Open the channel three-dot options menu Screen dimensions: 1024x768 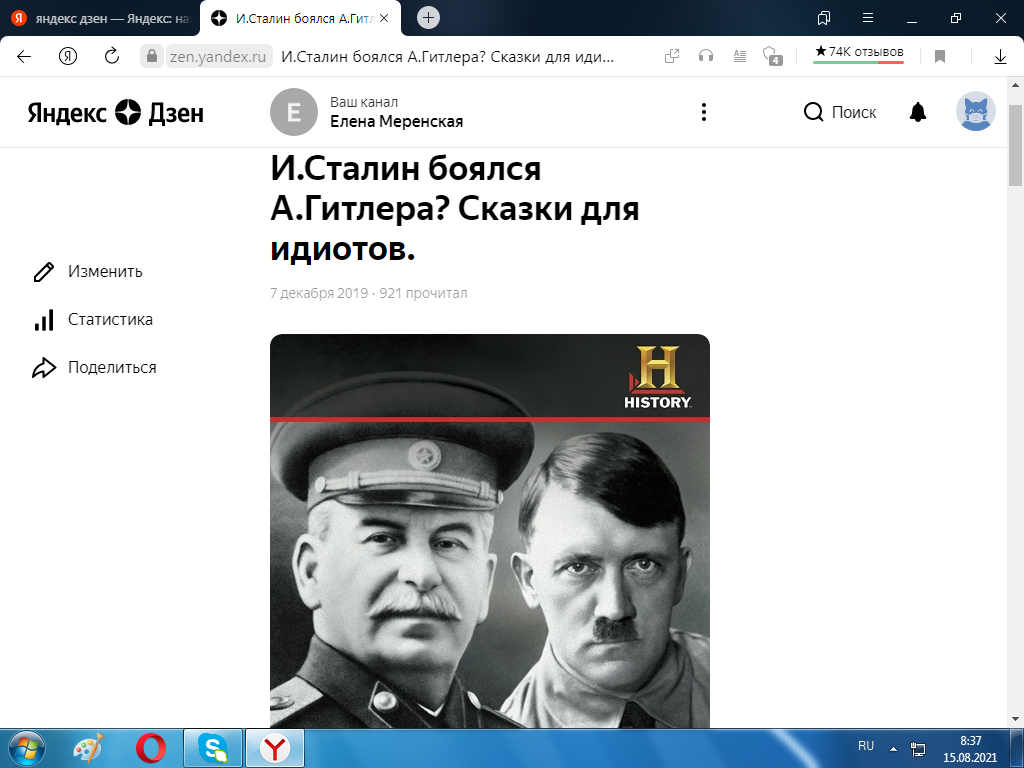click(x=704, y=112)
